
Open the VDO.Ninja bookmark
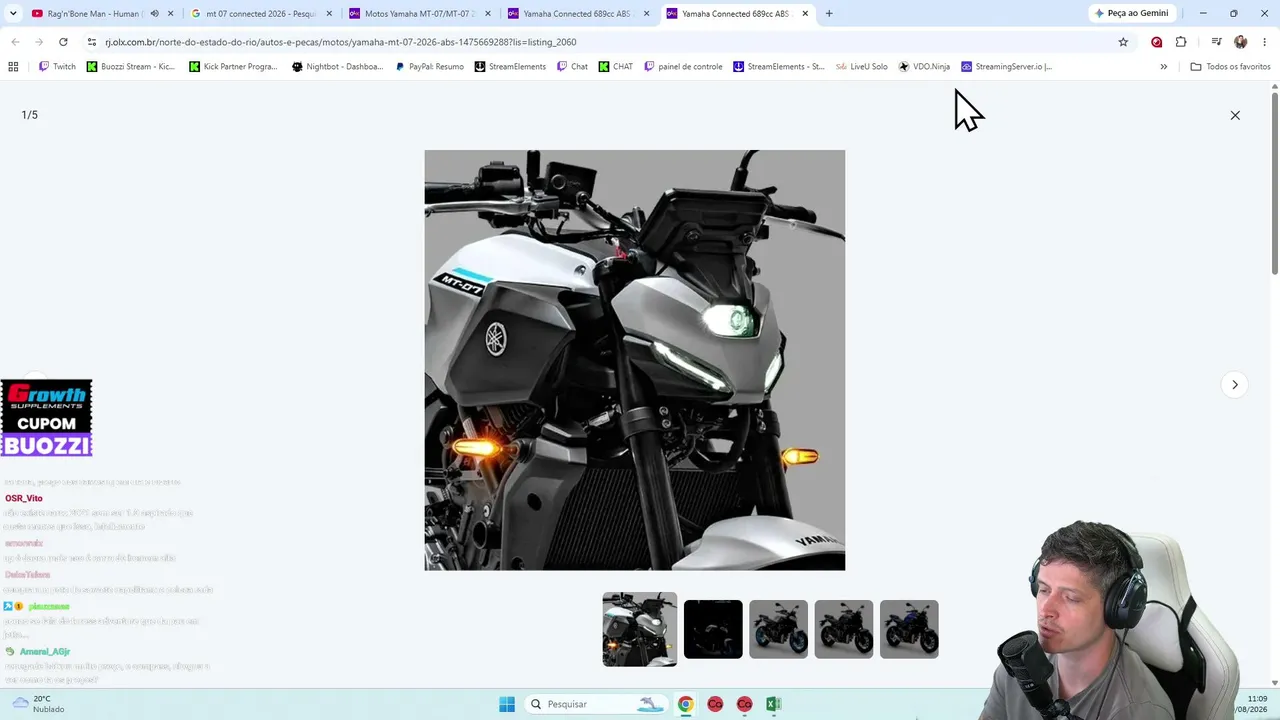click(924, 67)
